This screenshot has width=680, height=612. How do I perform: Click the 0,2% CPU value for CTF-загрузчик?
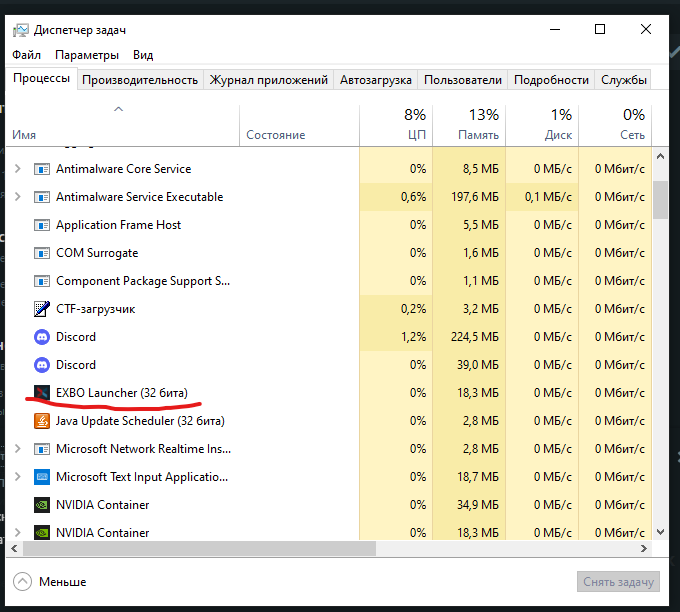[x=414, y=309]
